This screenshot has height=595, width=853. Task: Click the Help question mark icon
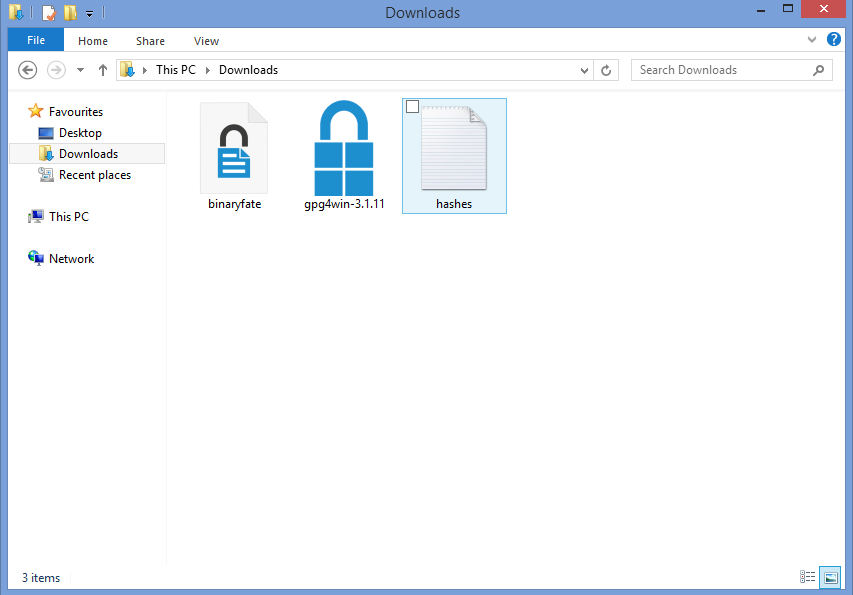pyautogui.click(x=834, y=40)
